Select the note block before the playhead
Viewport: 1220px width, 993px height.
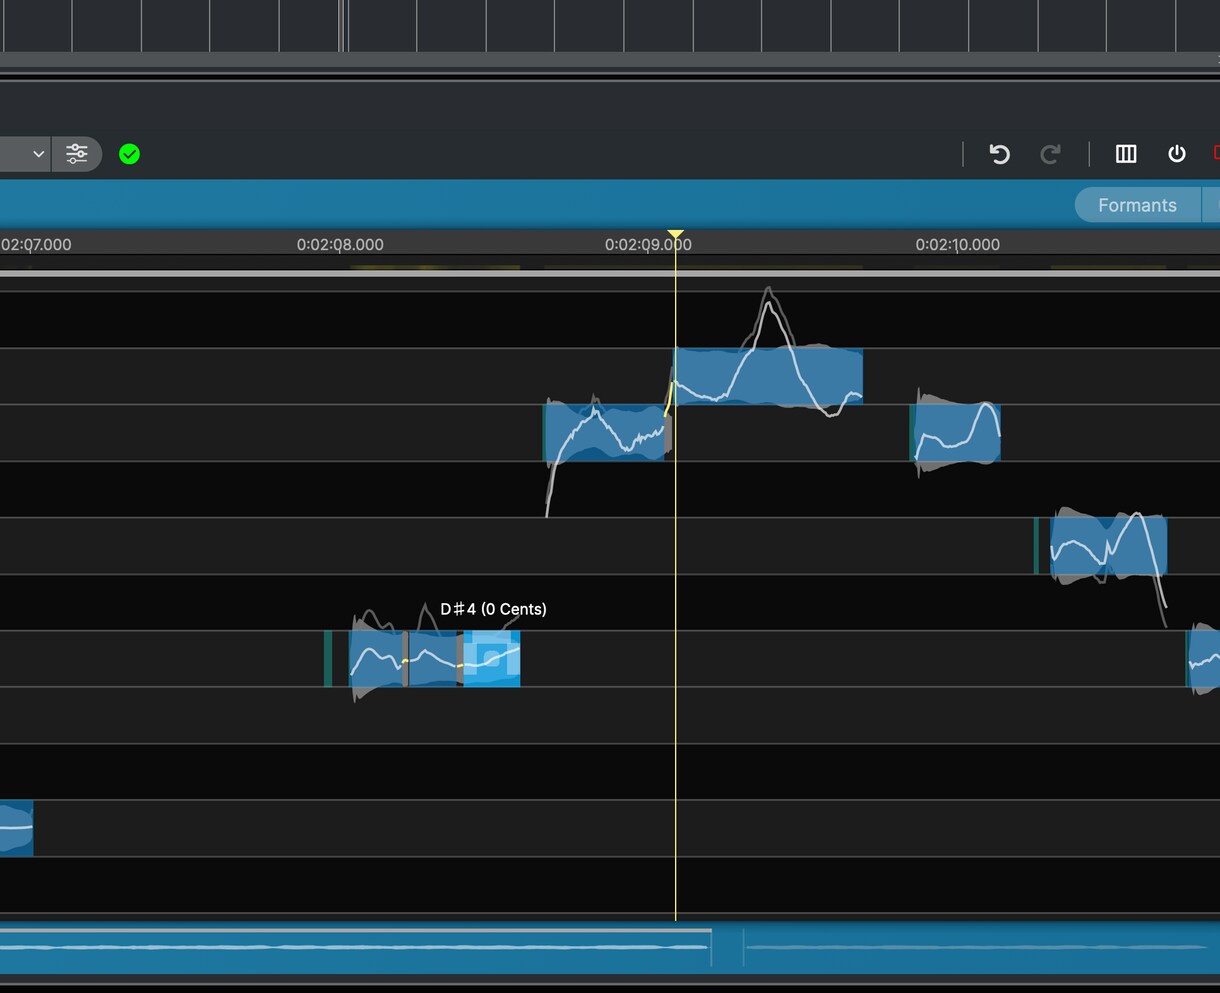point(607,432)
